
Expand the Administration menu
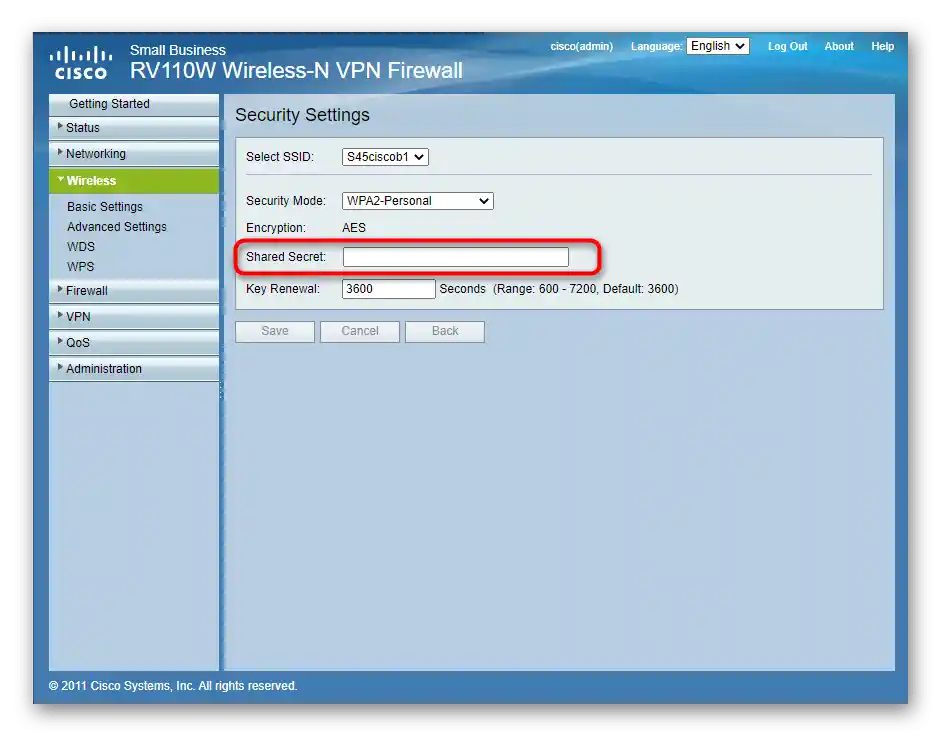click(x=134, y=369)
